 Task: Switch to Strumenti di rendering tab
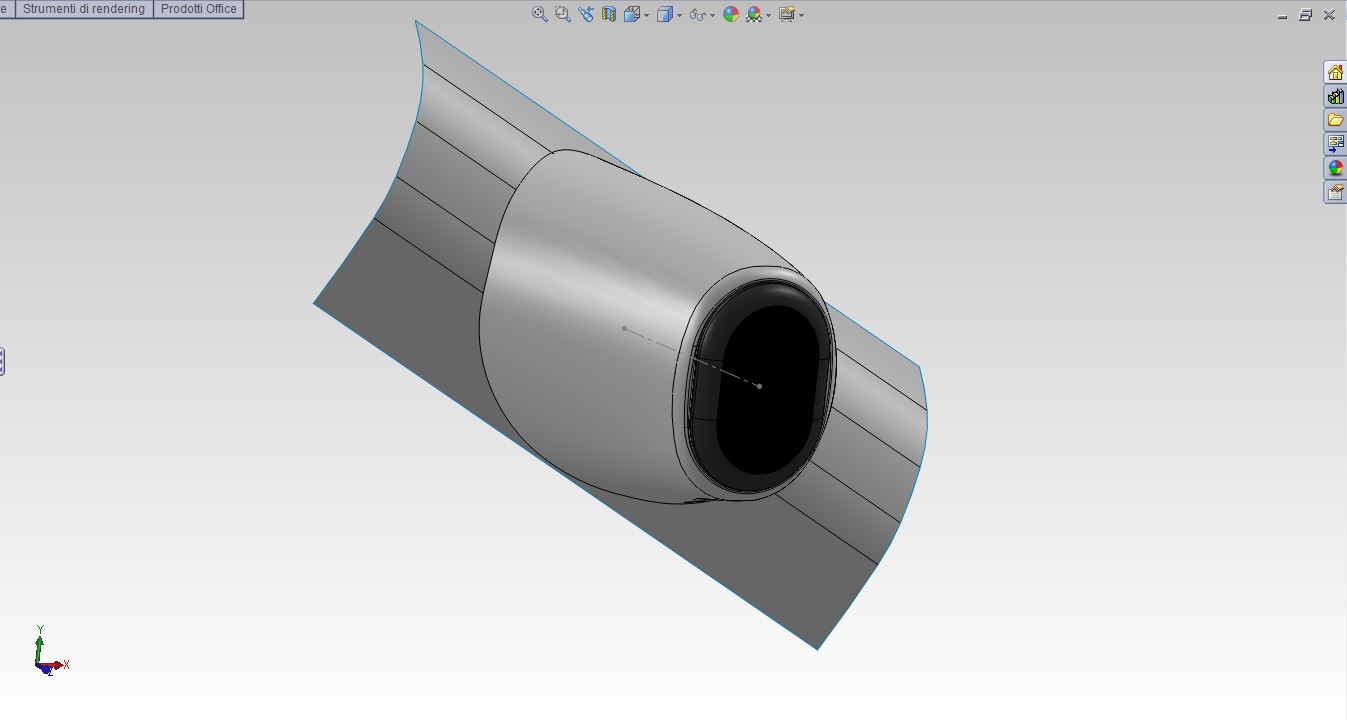84,9
